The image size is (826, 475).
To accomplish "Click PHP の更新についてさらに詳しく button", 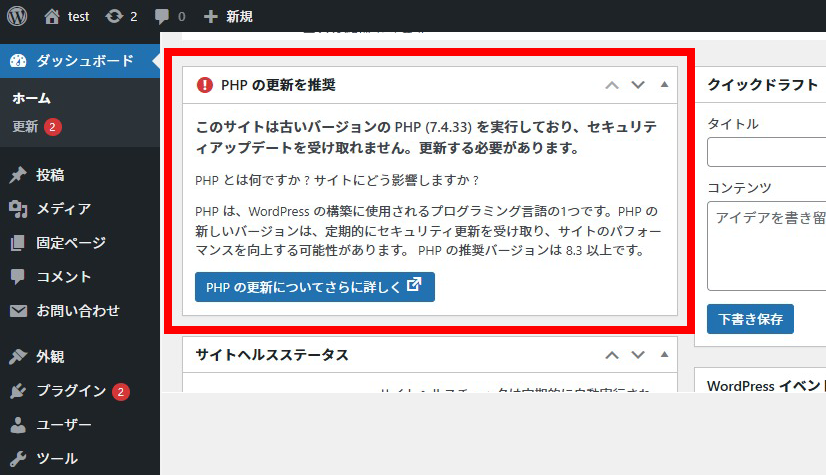I will pos(314,287).
